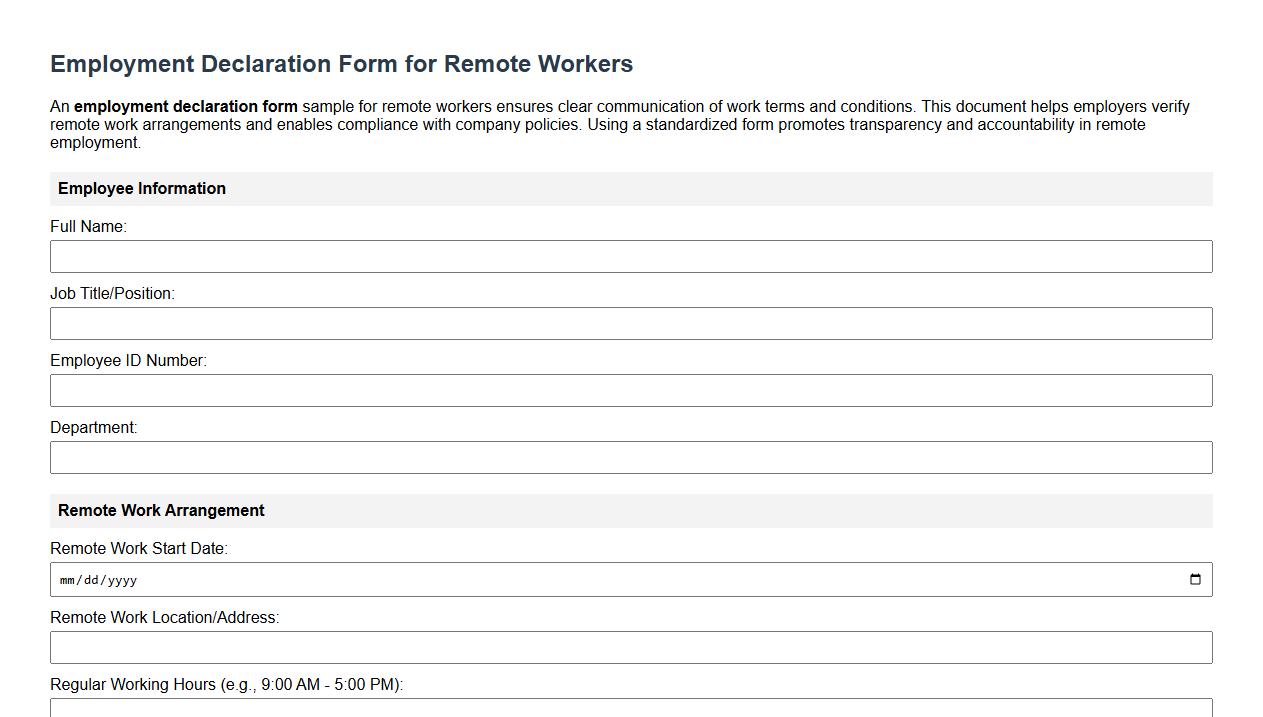
Task: Click the mm segment of the date field
Action: (x=68, y=579)
